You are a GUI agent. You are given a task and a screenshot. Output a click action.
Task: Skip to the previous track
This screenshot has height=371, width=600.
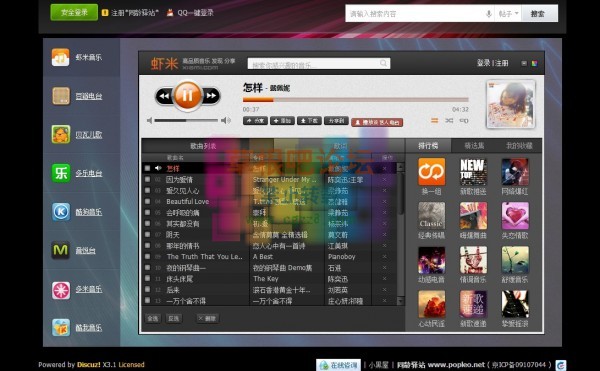[x=164, y=96]
